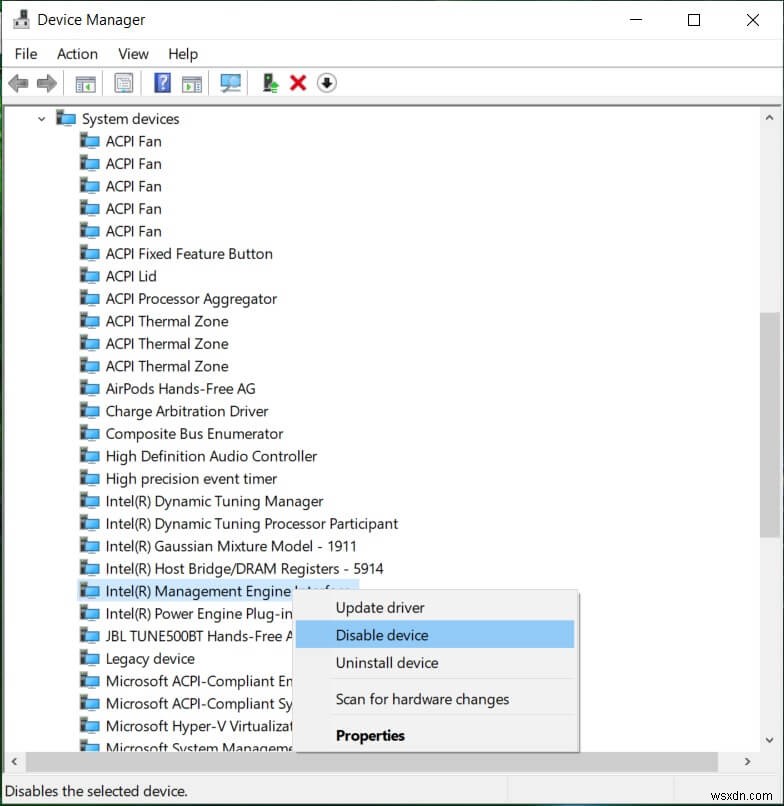Screen dimensions: 784x806
Task: Select the Legacy device label
Action: (x=150, y=658)
